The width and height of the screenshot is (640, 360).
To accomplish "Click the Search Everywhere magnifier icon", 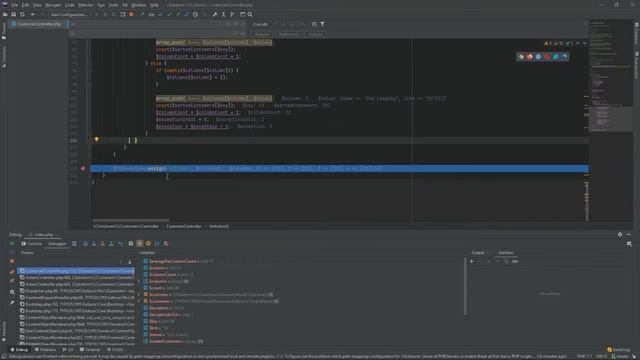I will tap(250, 14).
